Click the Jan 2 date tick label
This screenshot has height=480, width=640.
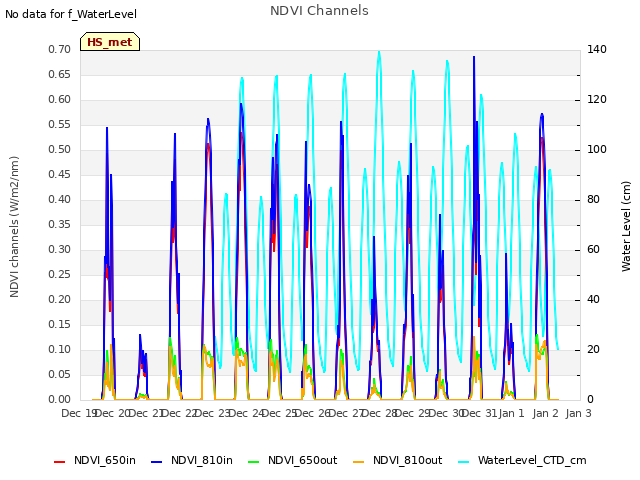coord(545,413)
